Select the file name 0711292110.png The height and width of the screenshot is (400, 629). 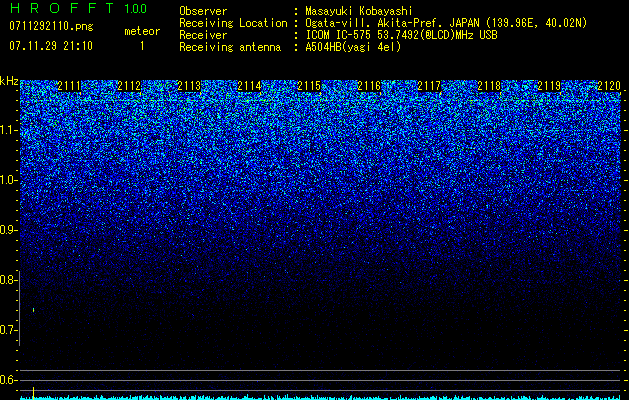[x=51, y=27]
